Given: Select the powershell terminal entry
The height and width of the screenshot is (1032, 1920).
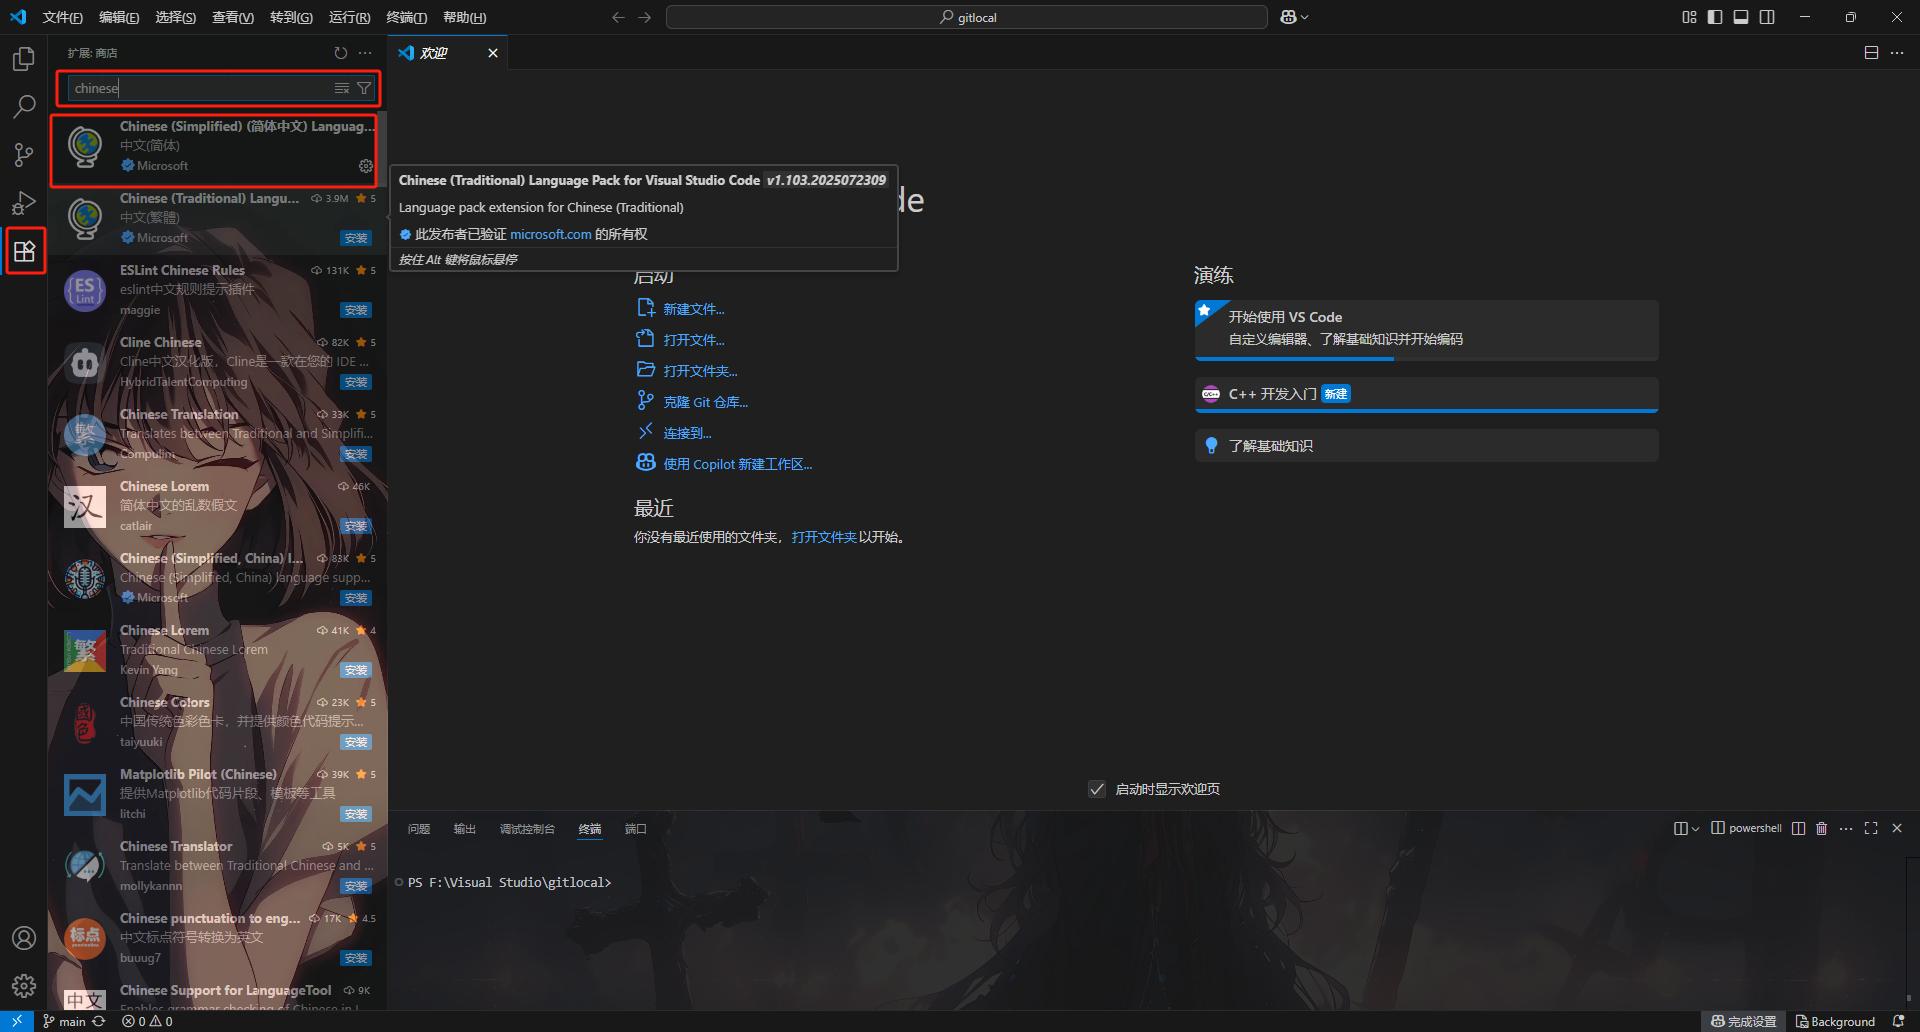Looking at the screenshot, I should [x=1746, y=828].
